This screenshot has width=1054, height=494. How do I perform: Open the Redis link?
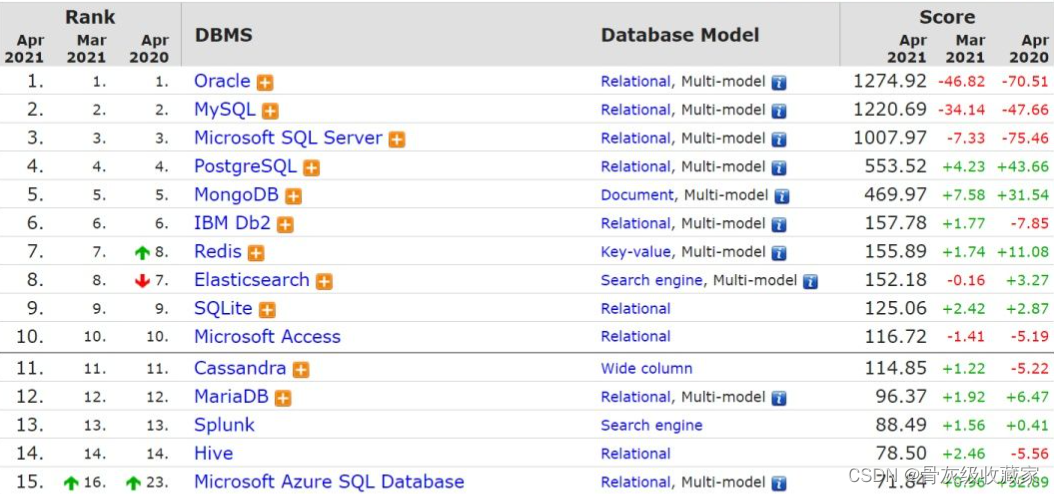point(218,251)
